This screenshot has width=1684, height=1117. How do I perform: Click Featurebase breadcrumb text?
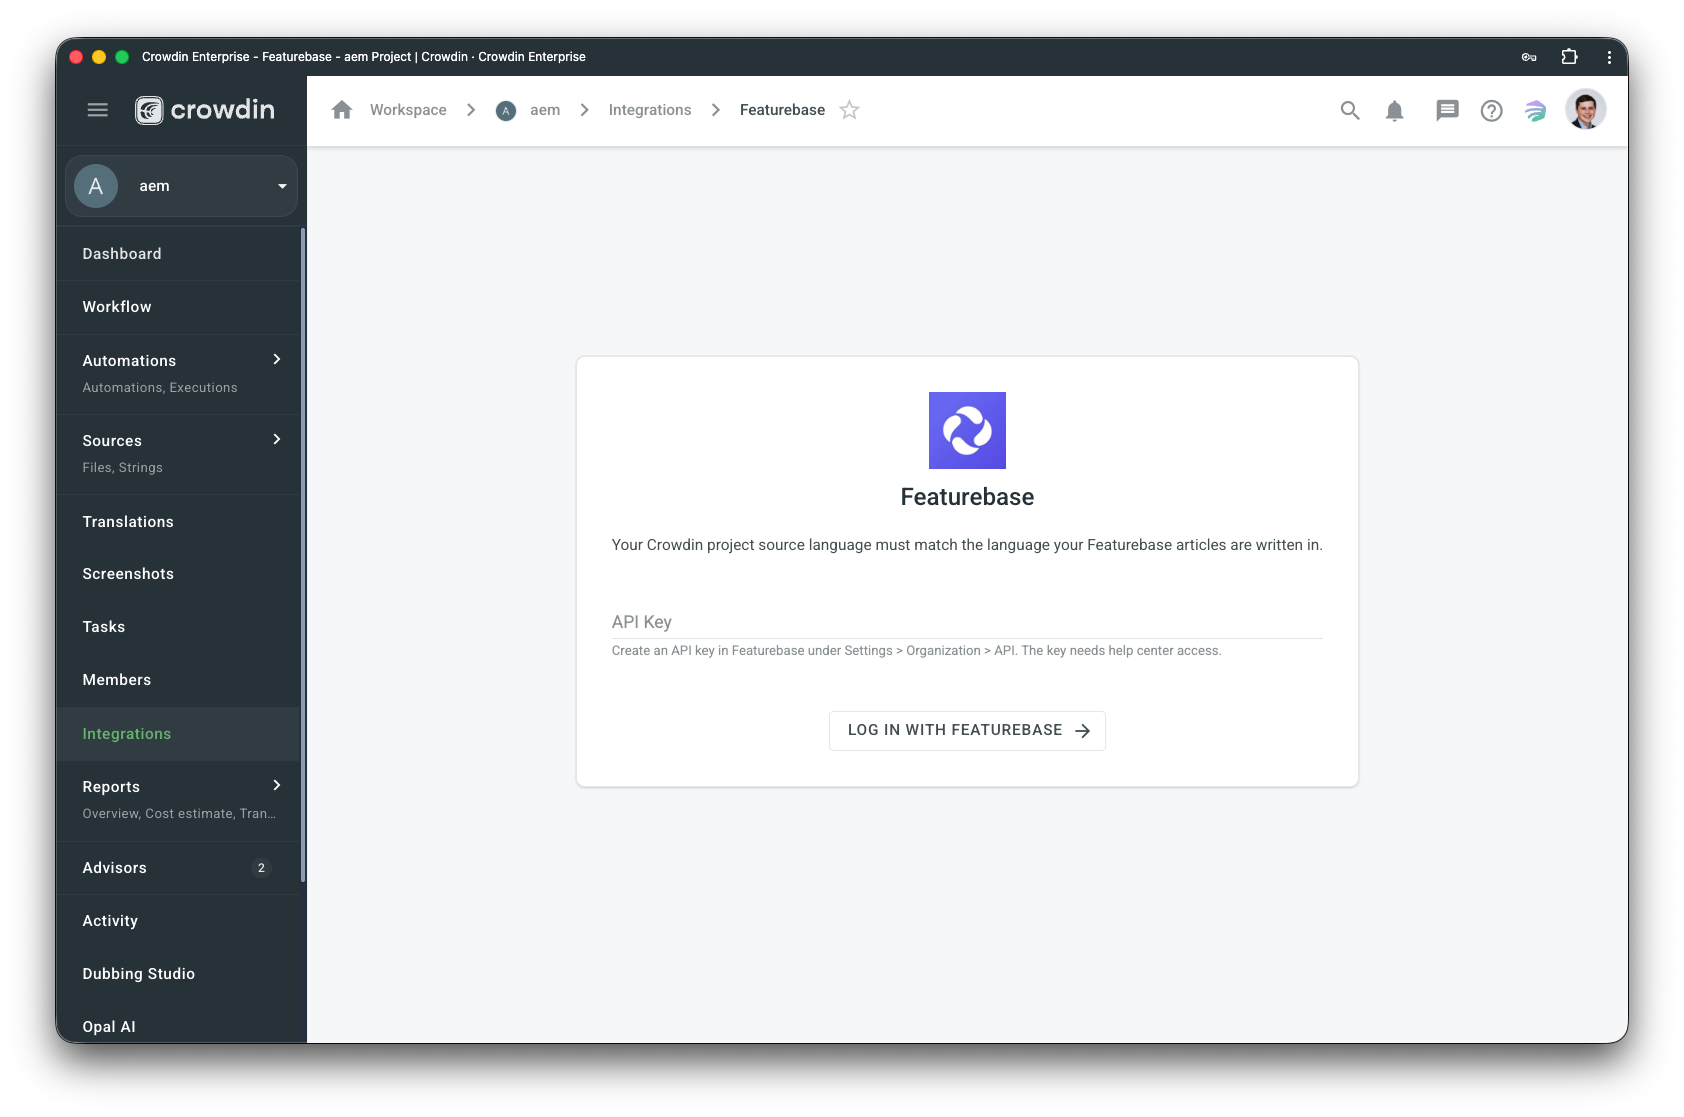click(x=782, y=110)
